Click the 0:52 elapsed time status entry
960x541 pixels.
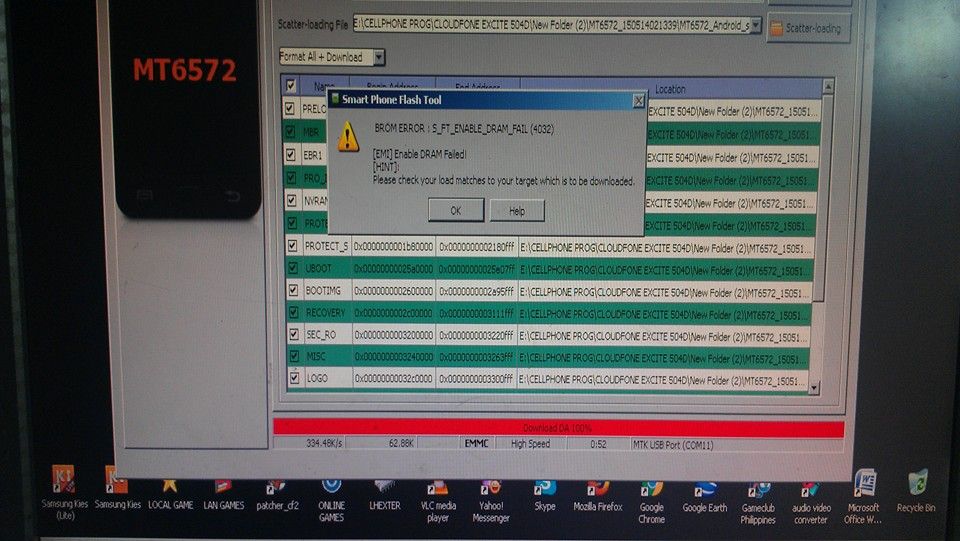click(x=598, y=444)
